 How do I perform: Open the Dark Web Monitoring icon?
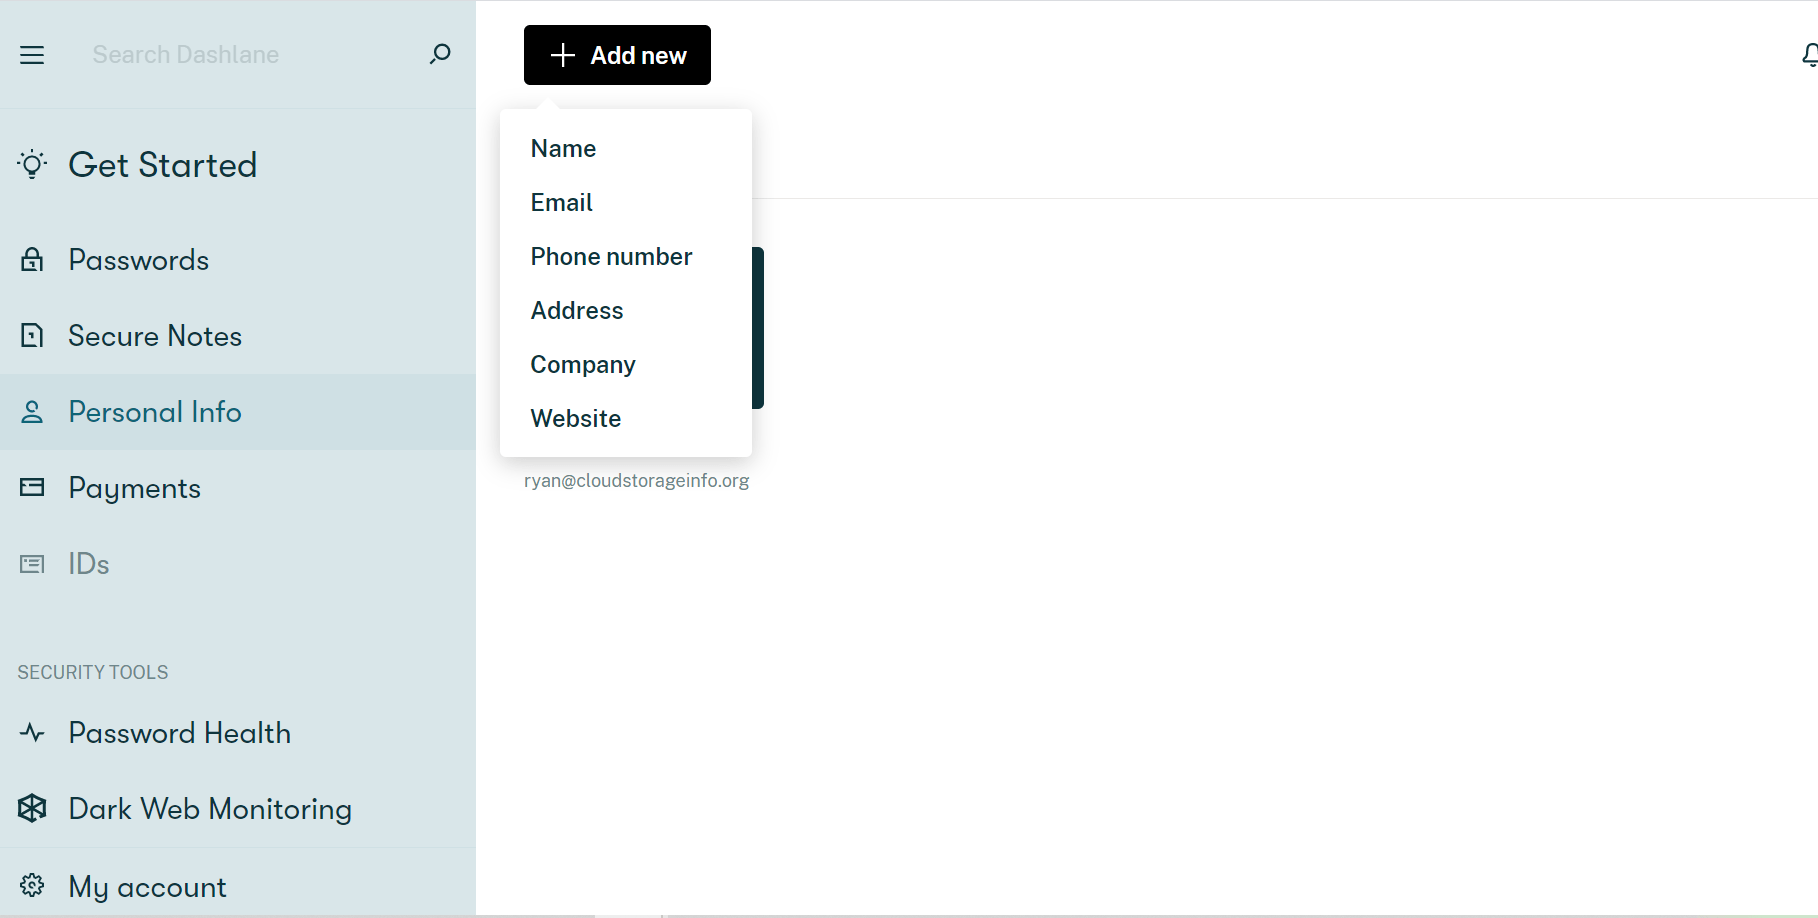tap(31, 809)
